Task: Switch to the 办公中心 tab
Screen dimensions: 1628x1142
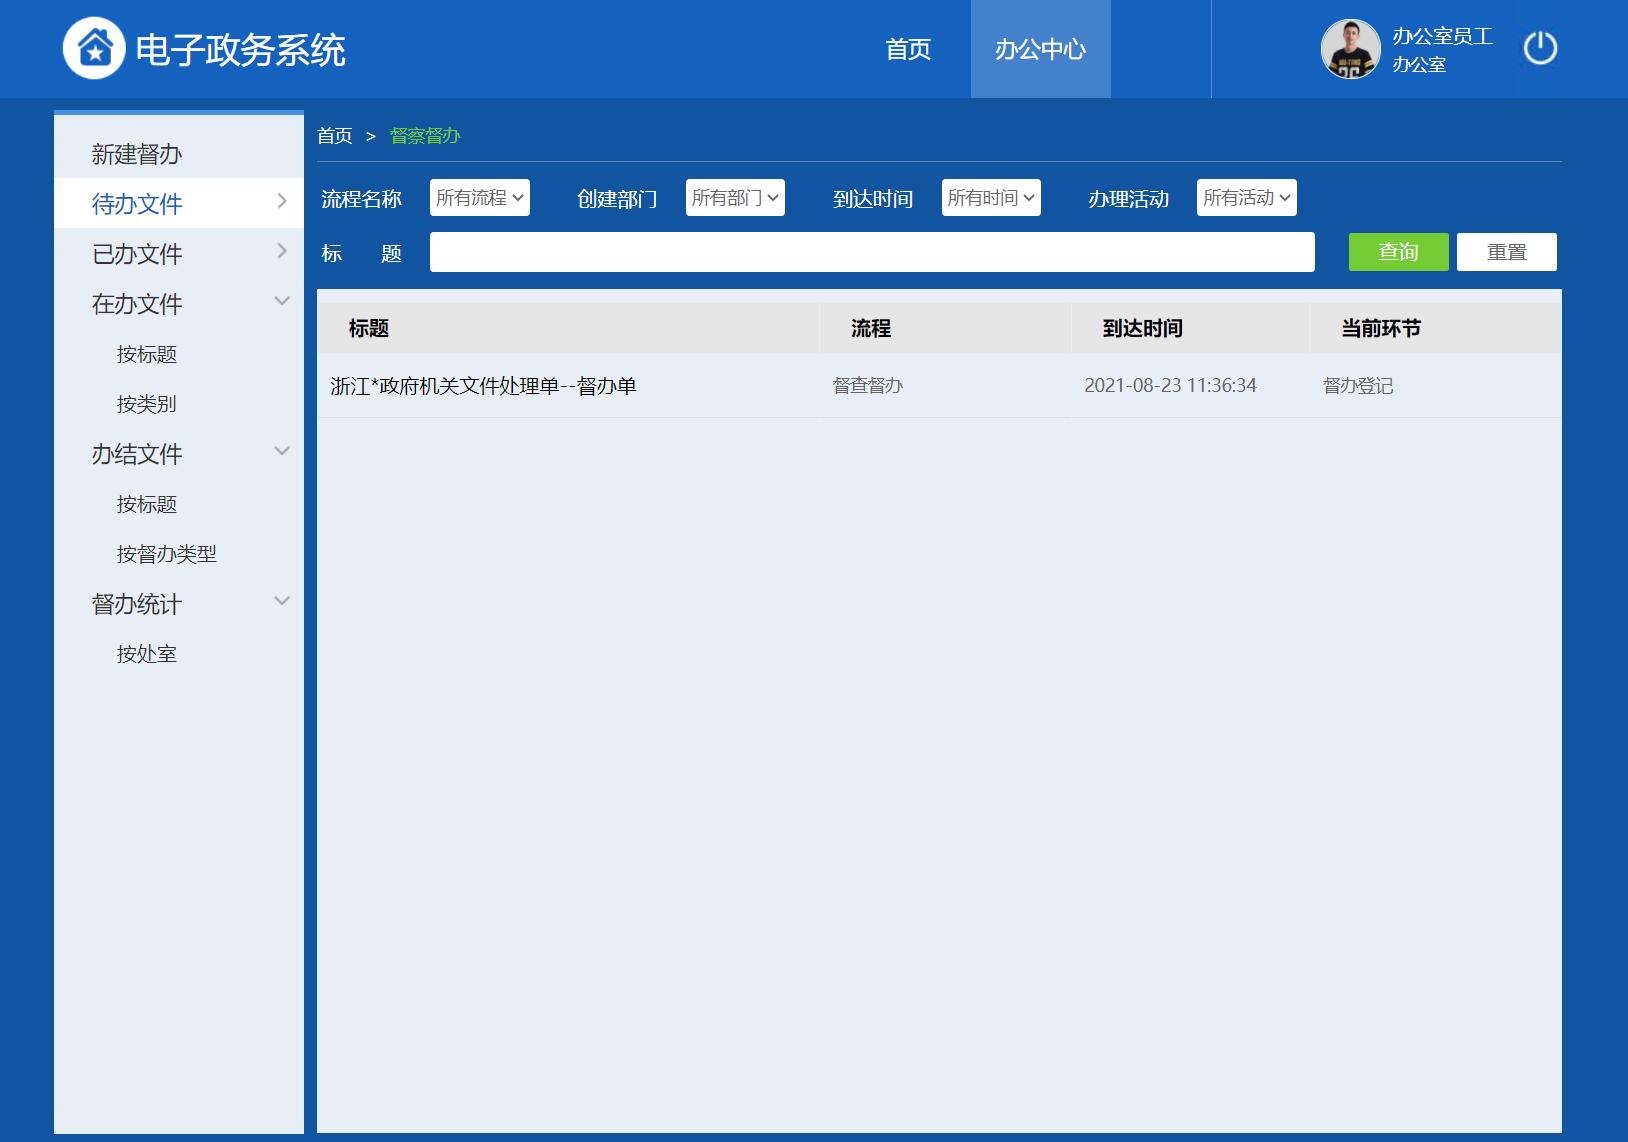Action: click(1040, 49)
